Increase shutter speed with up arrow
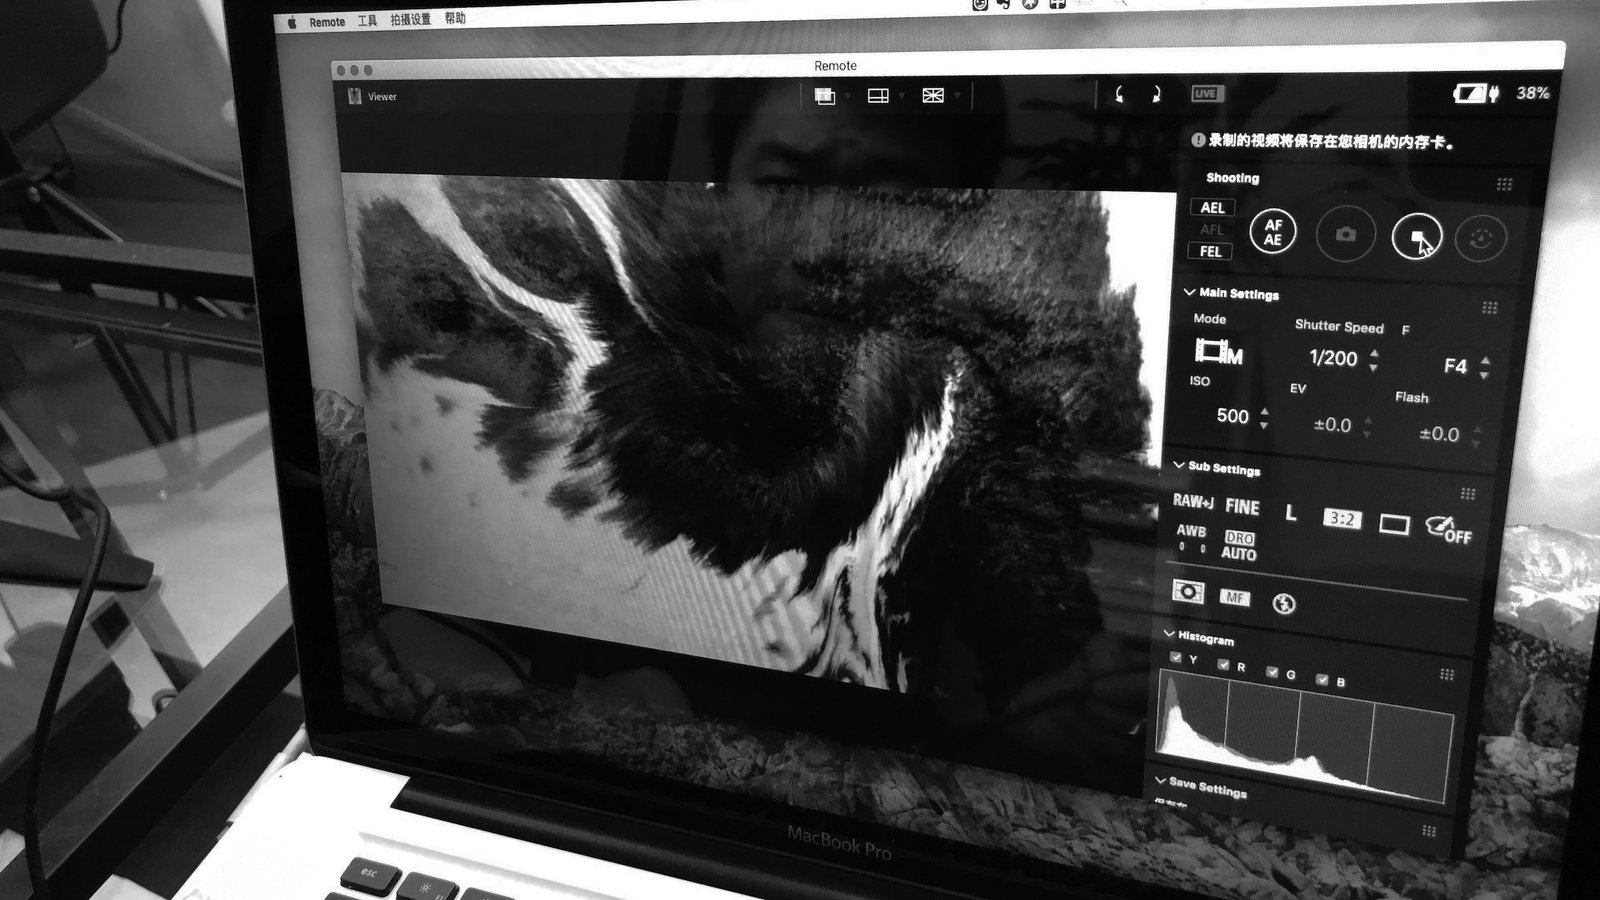This screenshot has width=1600, height=900. (1374, 352)
